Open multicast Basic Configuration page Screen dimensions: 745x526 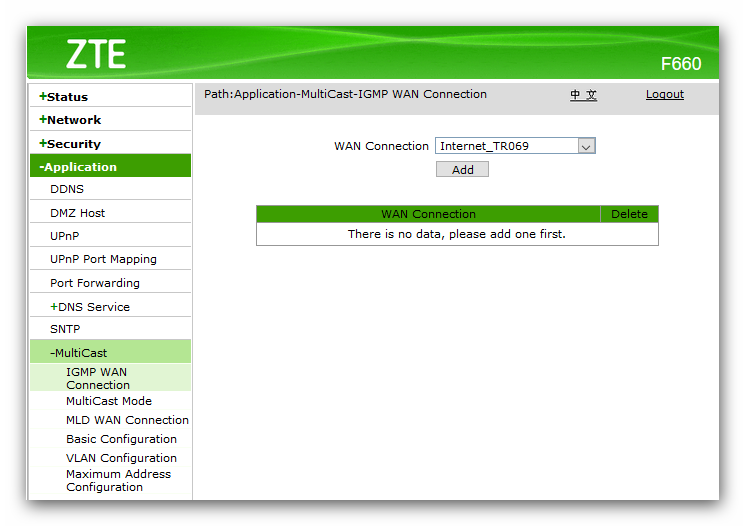[x=121, y=439]
